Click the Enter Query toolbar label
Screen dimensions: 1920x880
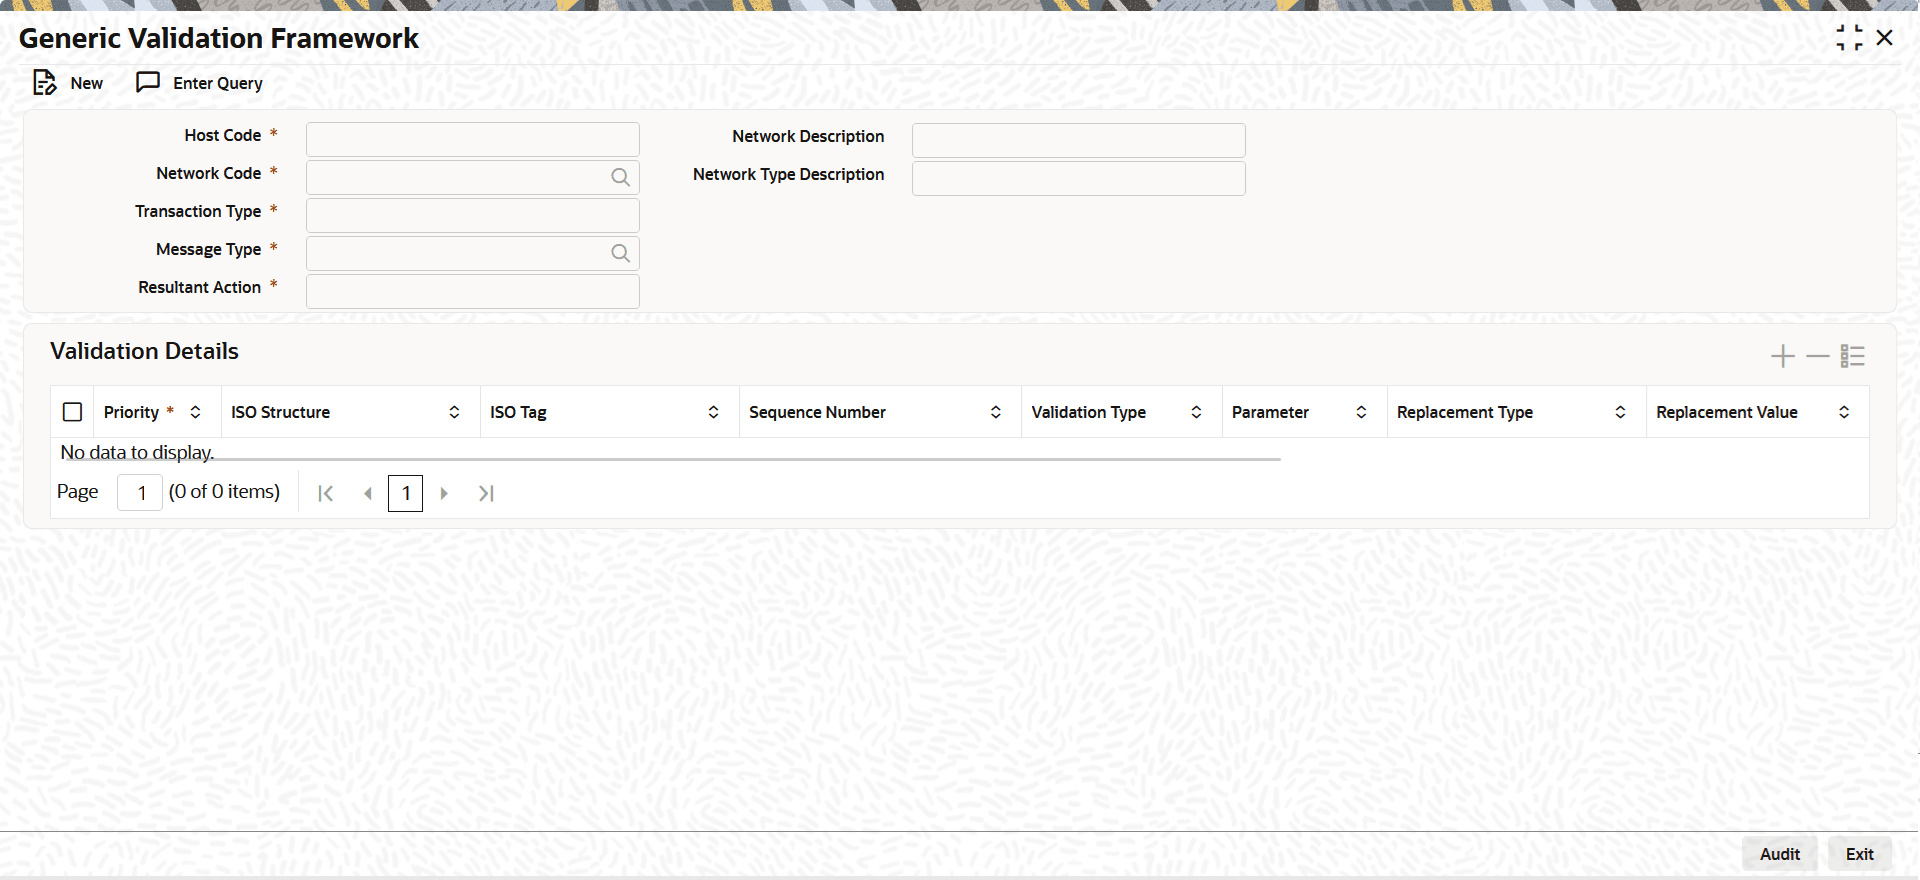(218, 83)
